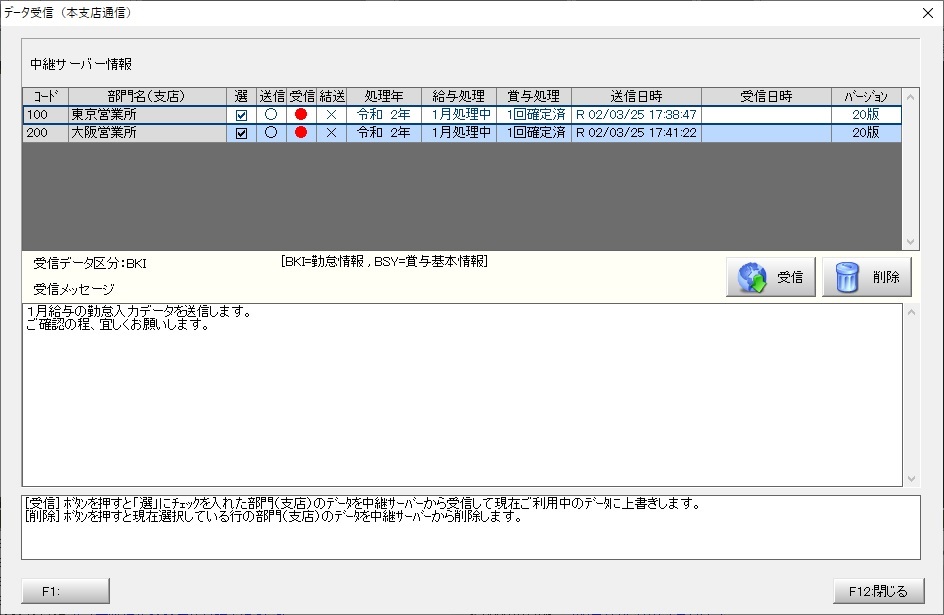The image size is (944, 615).
Task: Select the 東京営業所 row name cell
Action: tap(148, 114)
